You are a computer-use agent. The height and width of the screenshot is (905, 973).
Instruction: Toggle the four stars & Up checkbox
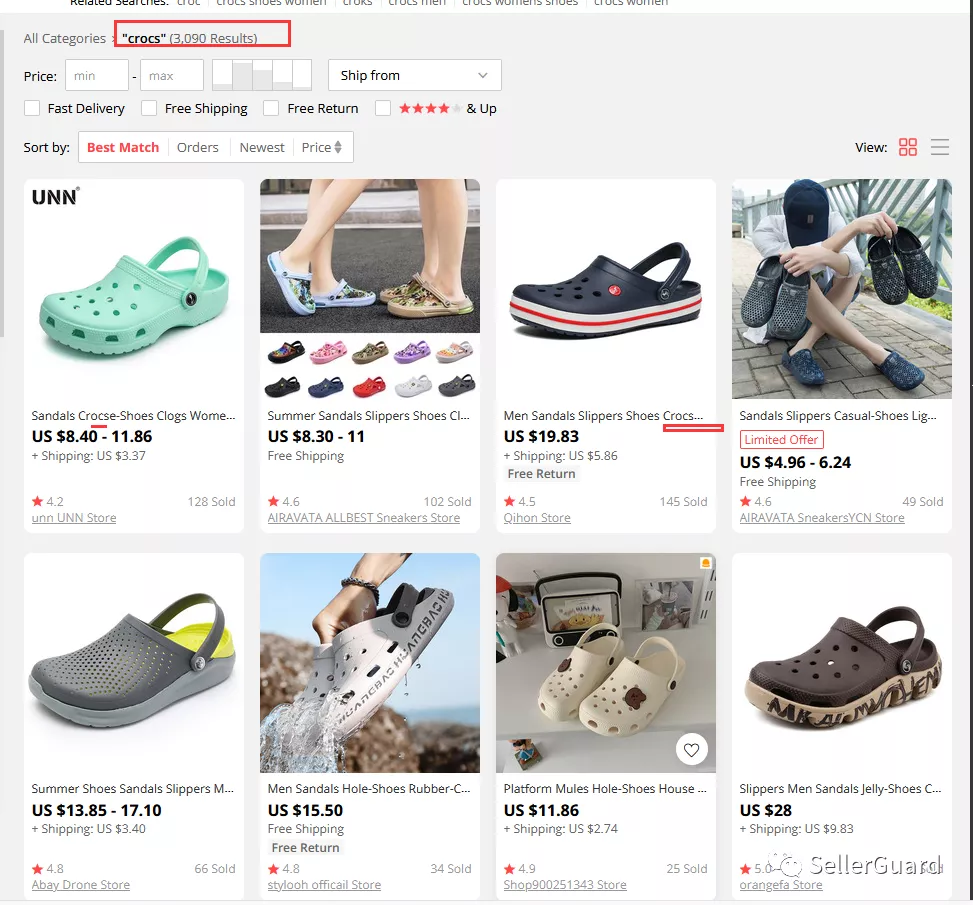click(383, 108)
